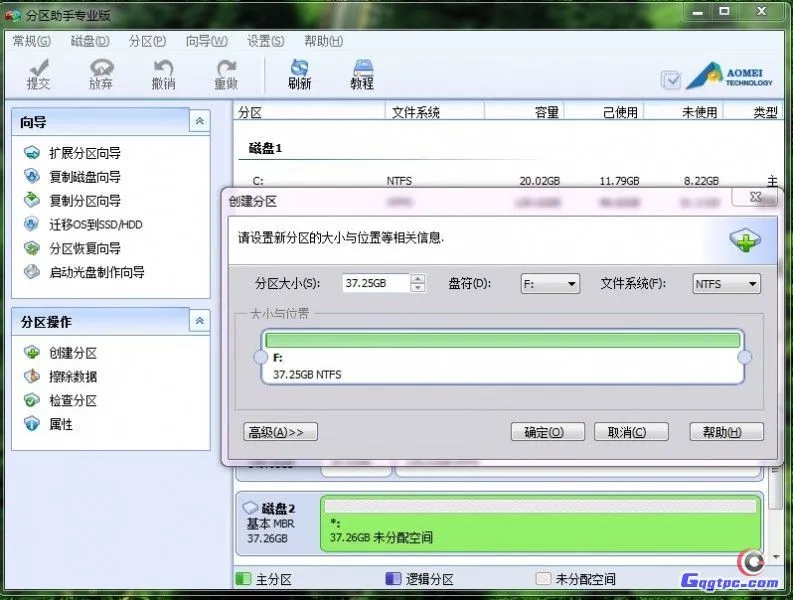Image resolution: width=793 pixels, height=600 pixels.
Task: Close the 创建分区 dialog
Action: [x=756, y=197]
